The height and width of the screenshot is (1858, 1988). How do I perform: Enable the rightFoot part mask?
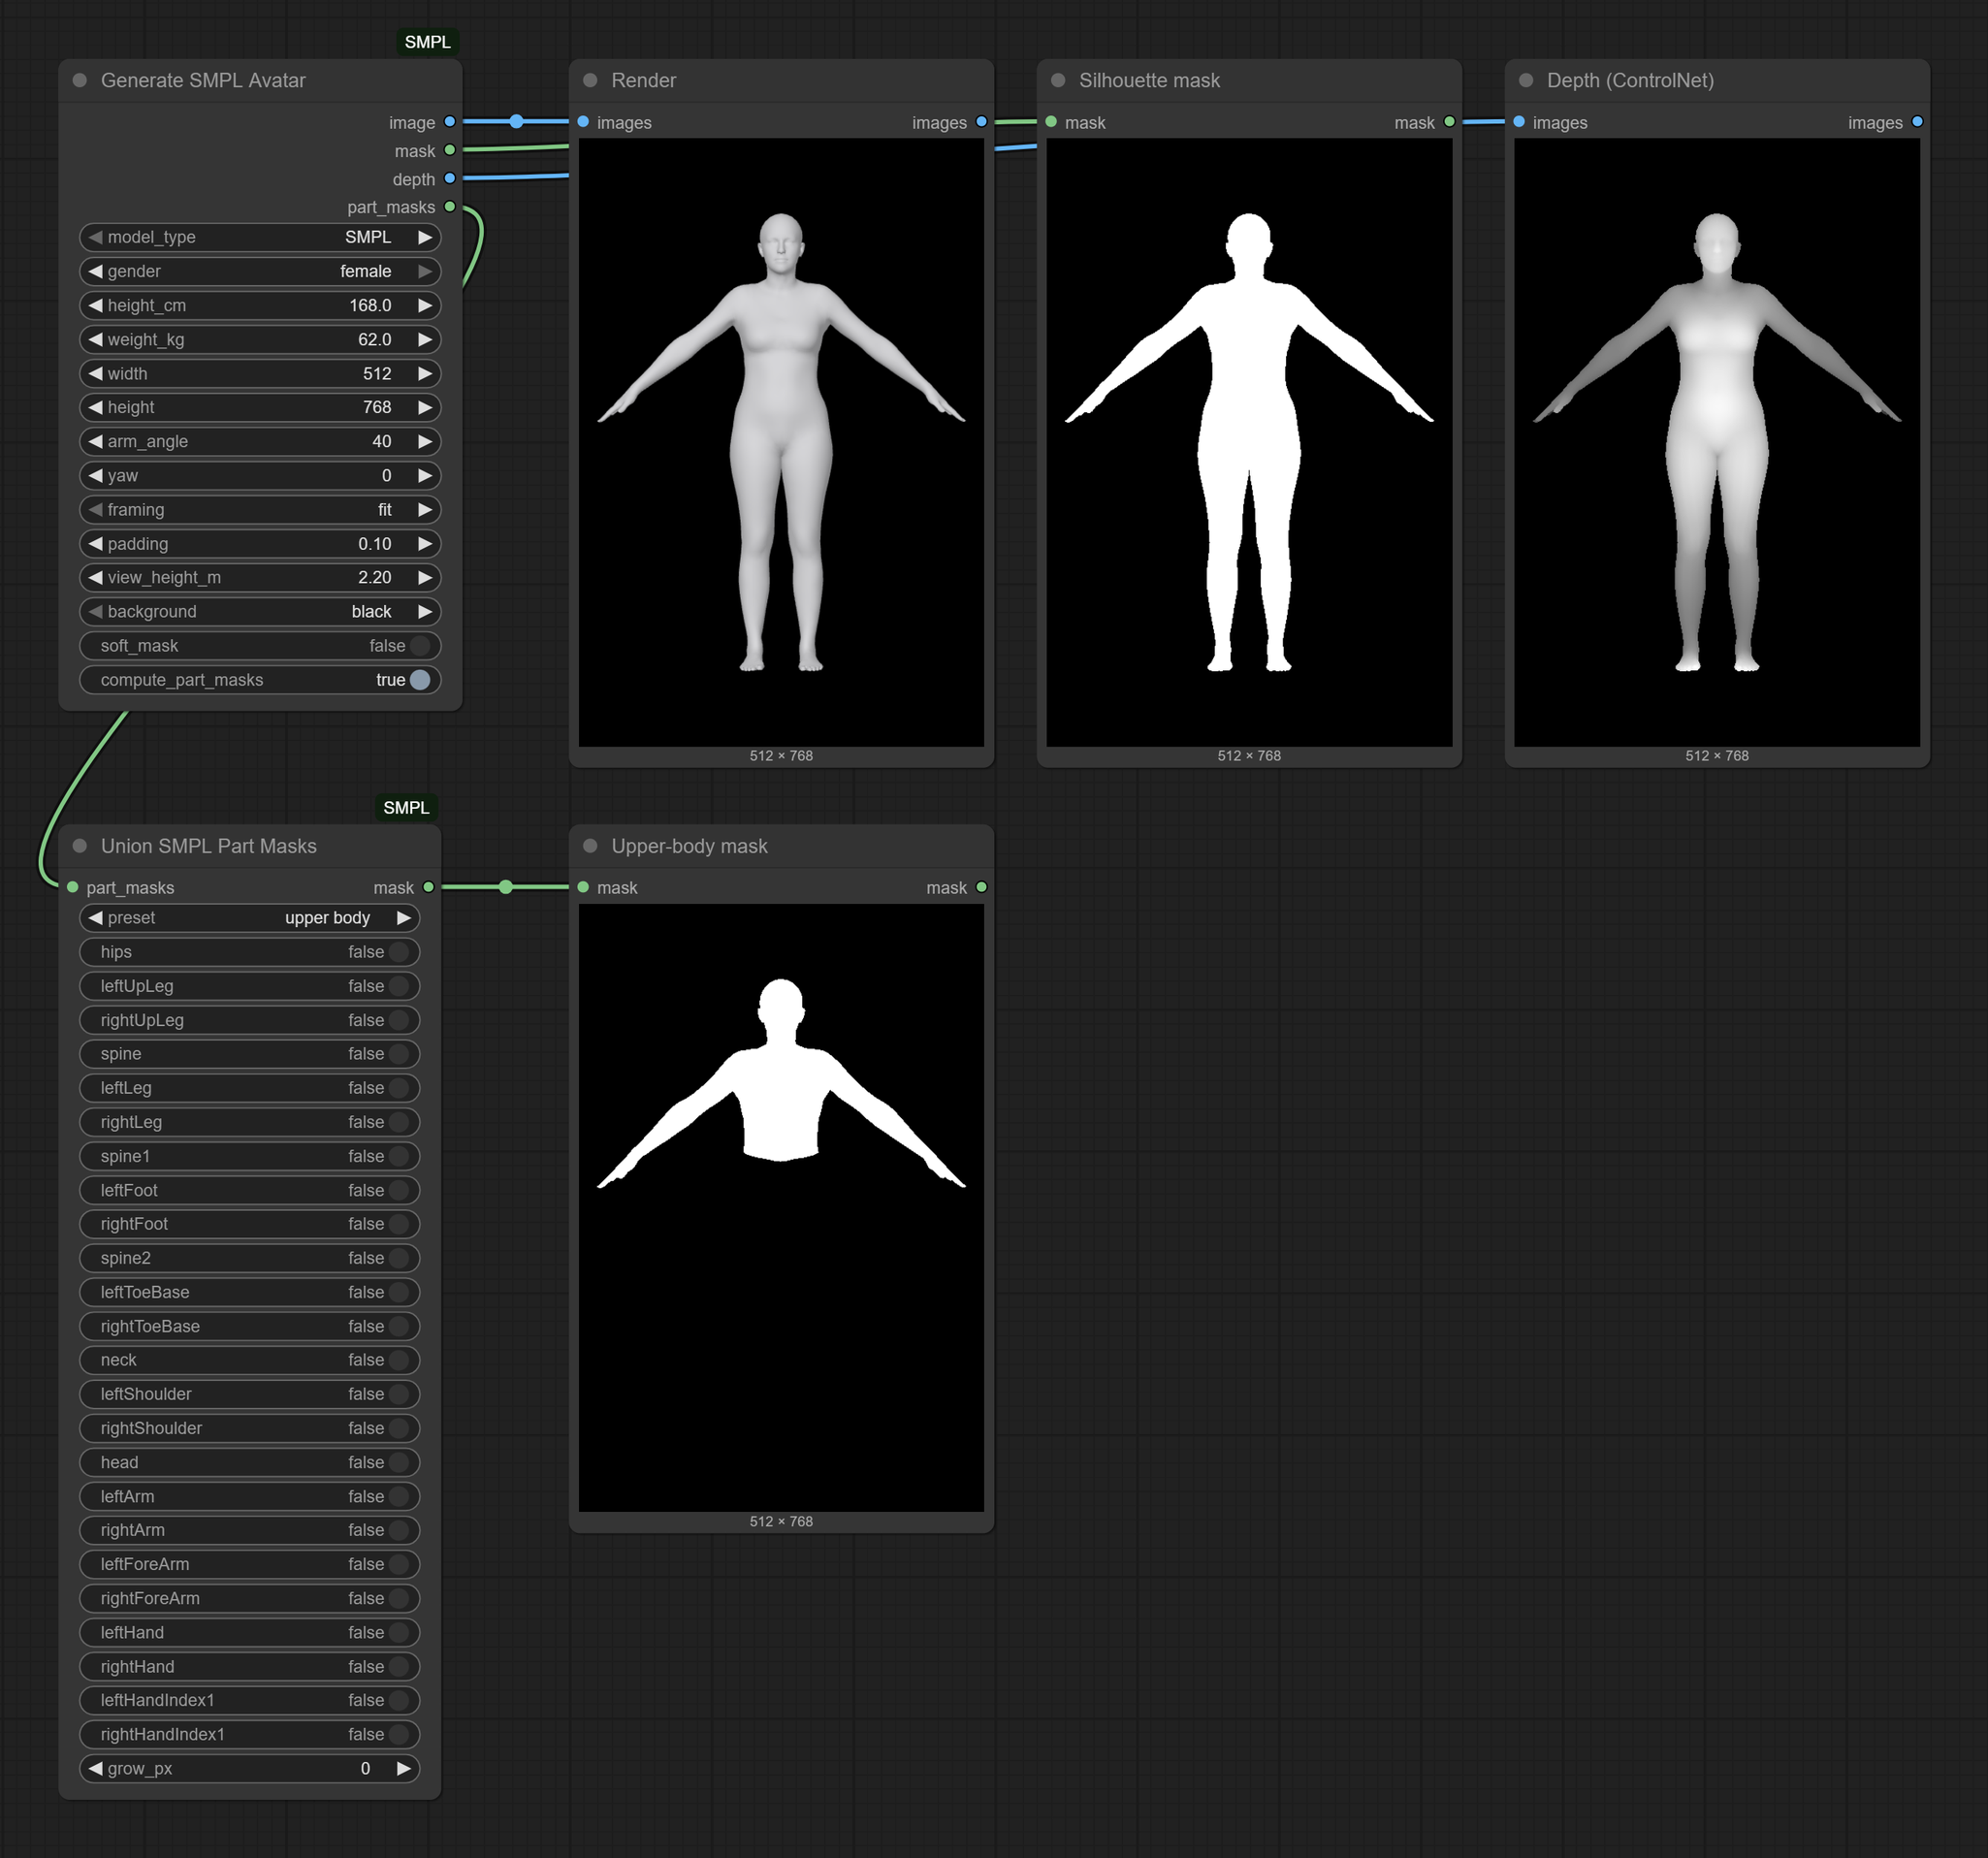point(249,1224)
